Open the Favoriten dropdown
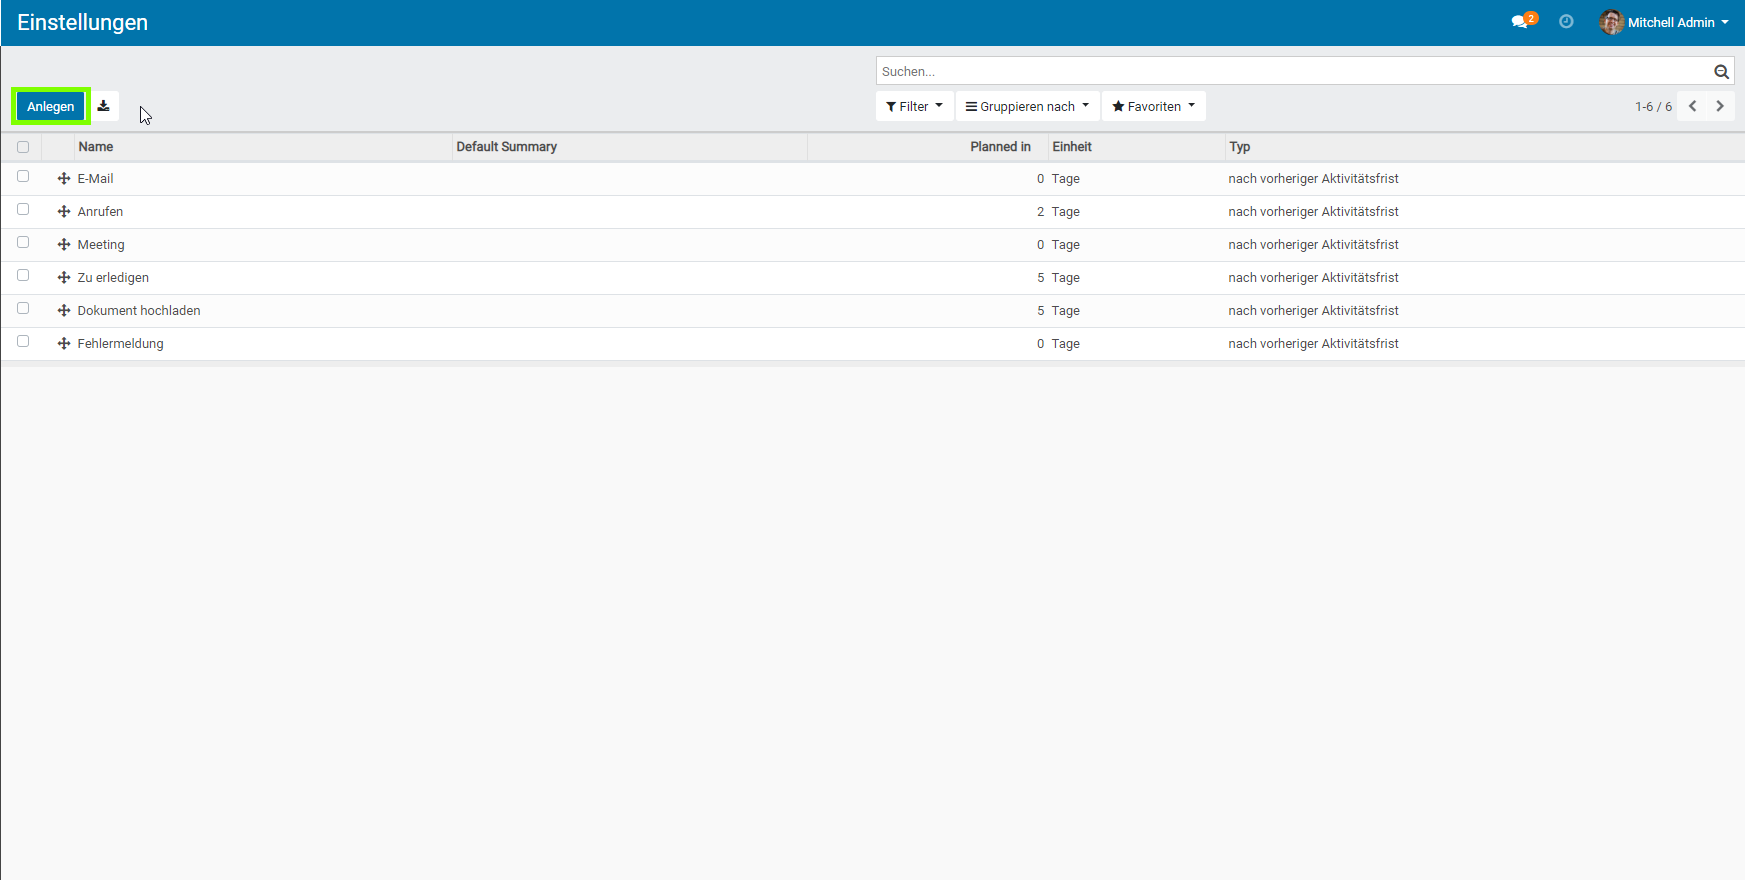The image size is (1745, 880). [x=1153, y=106]
